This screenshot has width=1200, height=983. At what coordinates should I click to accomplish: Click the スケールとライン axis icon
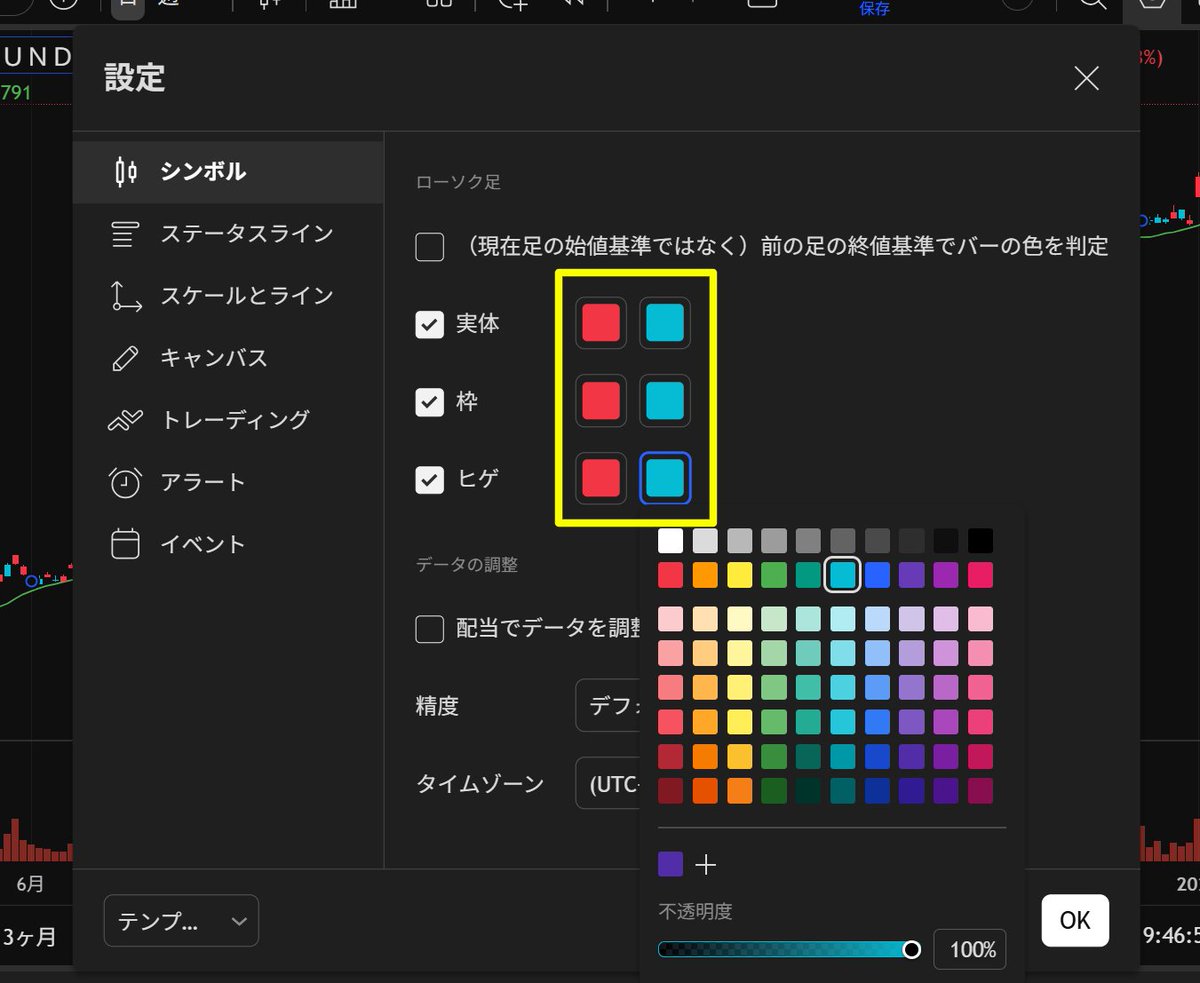point(125,295)
